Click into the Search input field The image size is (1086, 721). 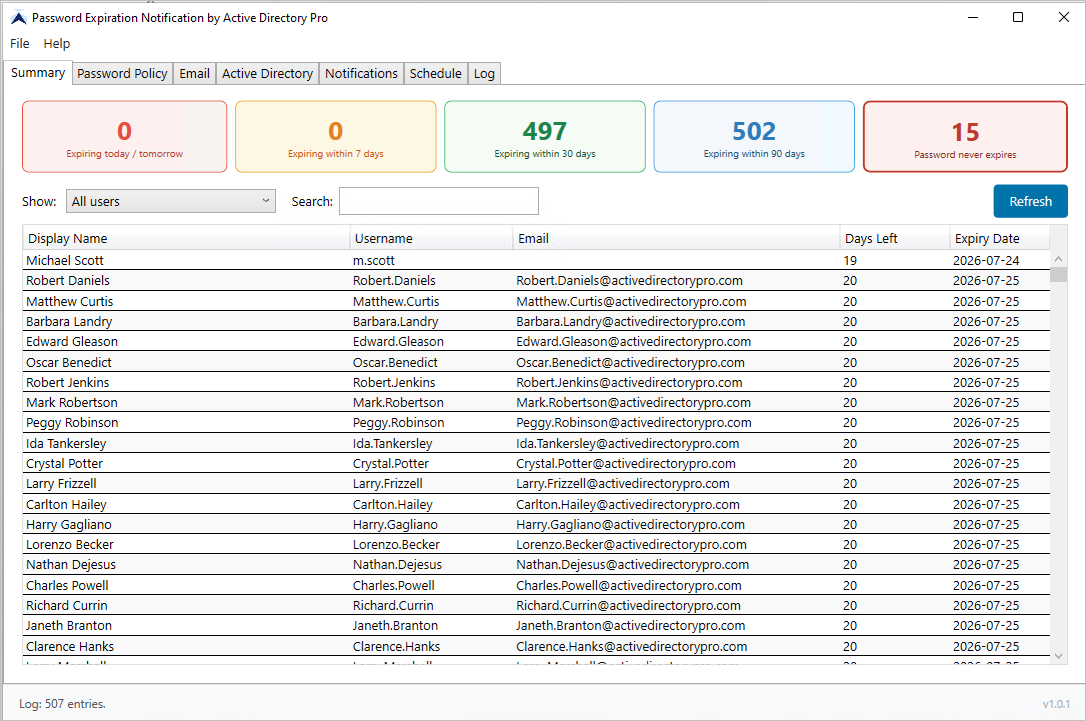(x=439, y=202)
